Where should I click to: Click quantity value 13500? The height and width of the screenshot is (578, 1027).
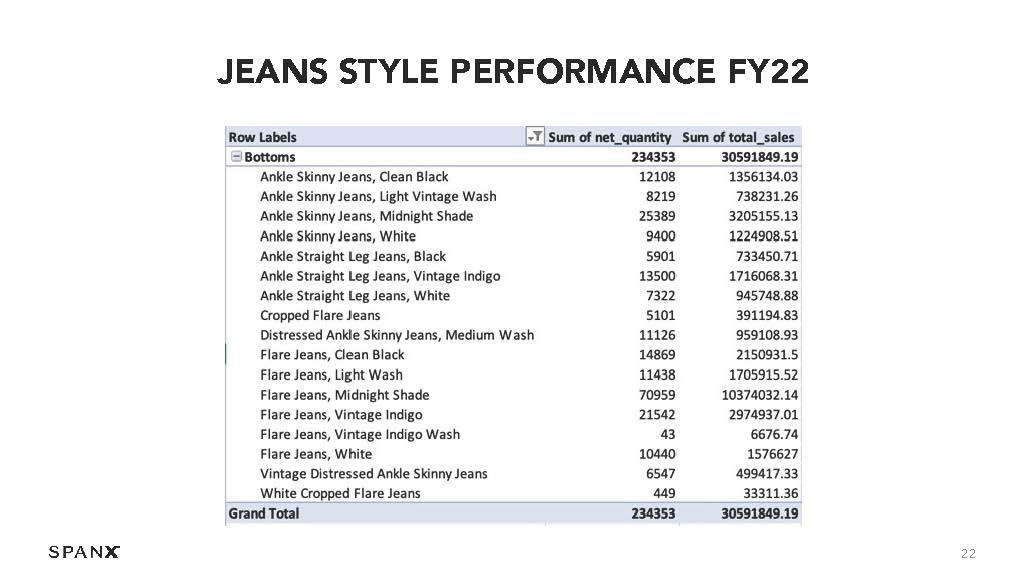[657, 276]
